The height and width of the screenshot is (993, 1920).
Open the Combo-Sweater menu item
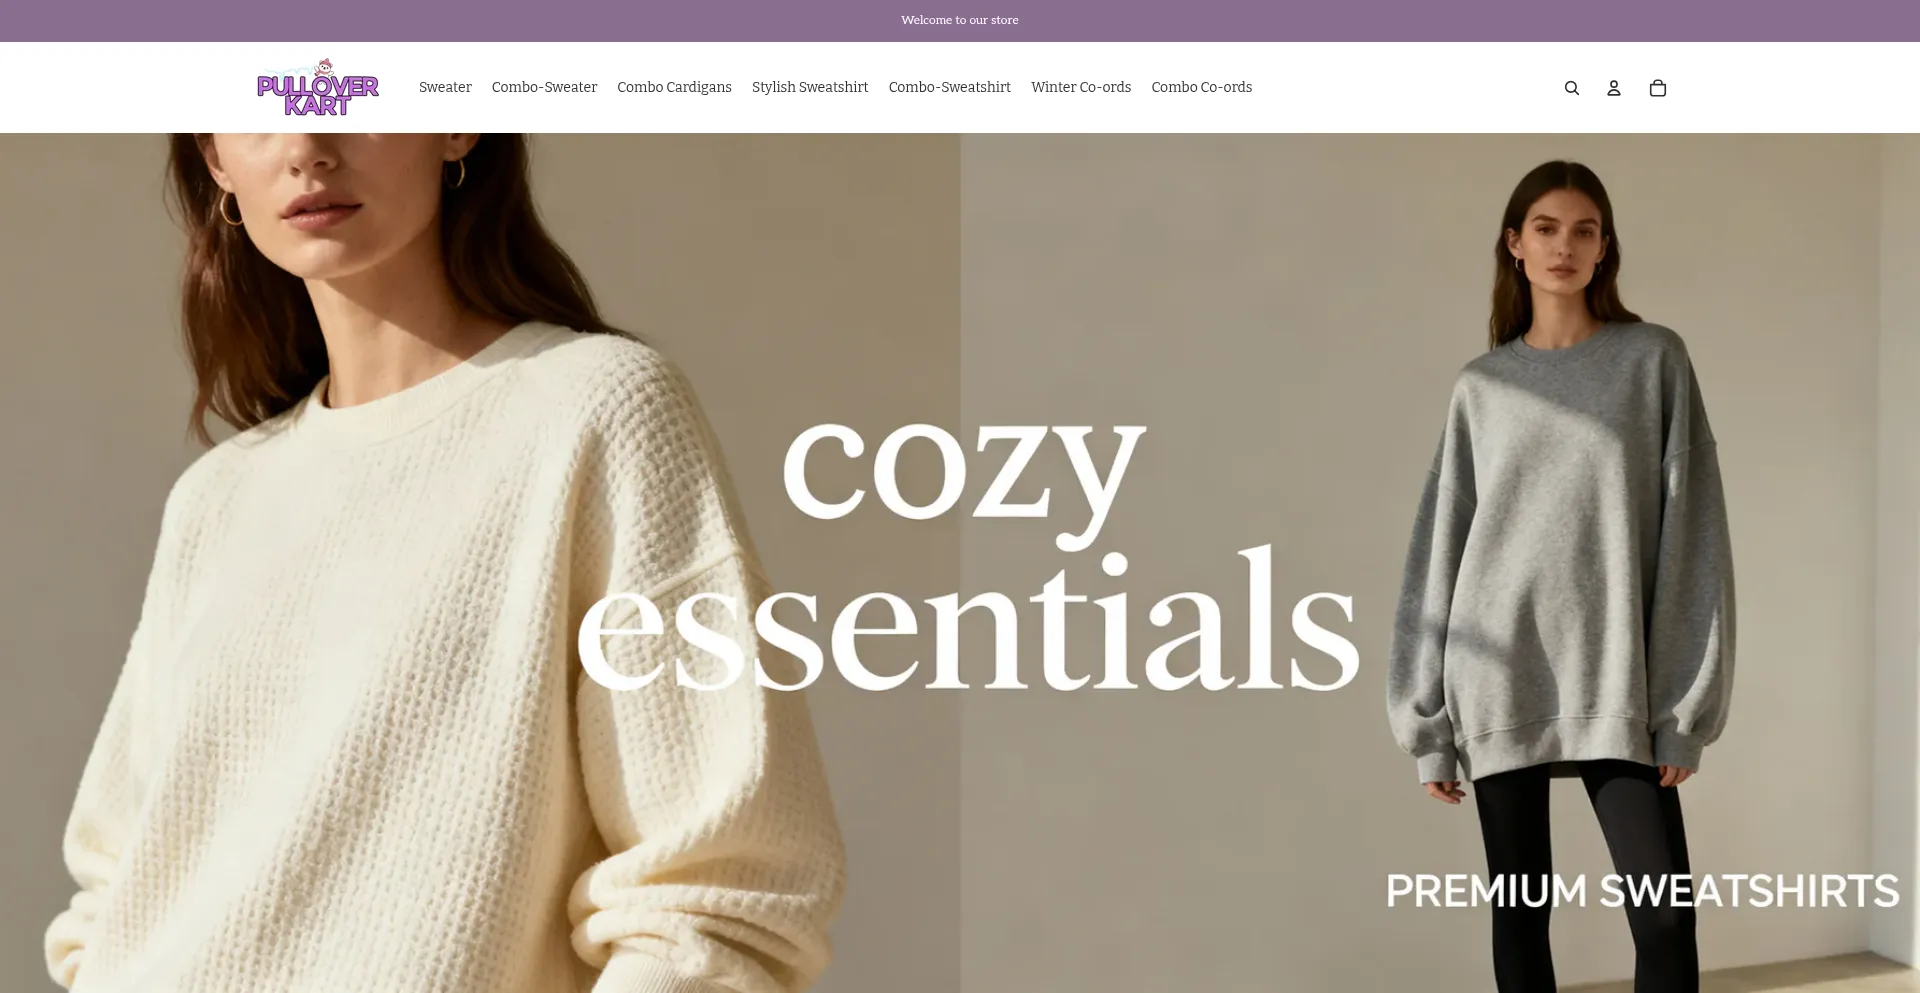click(x=544, y=87)
